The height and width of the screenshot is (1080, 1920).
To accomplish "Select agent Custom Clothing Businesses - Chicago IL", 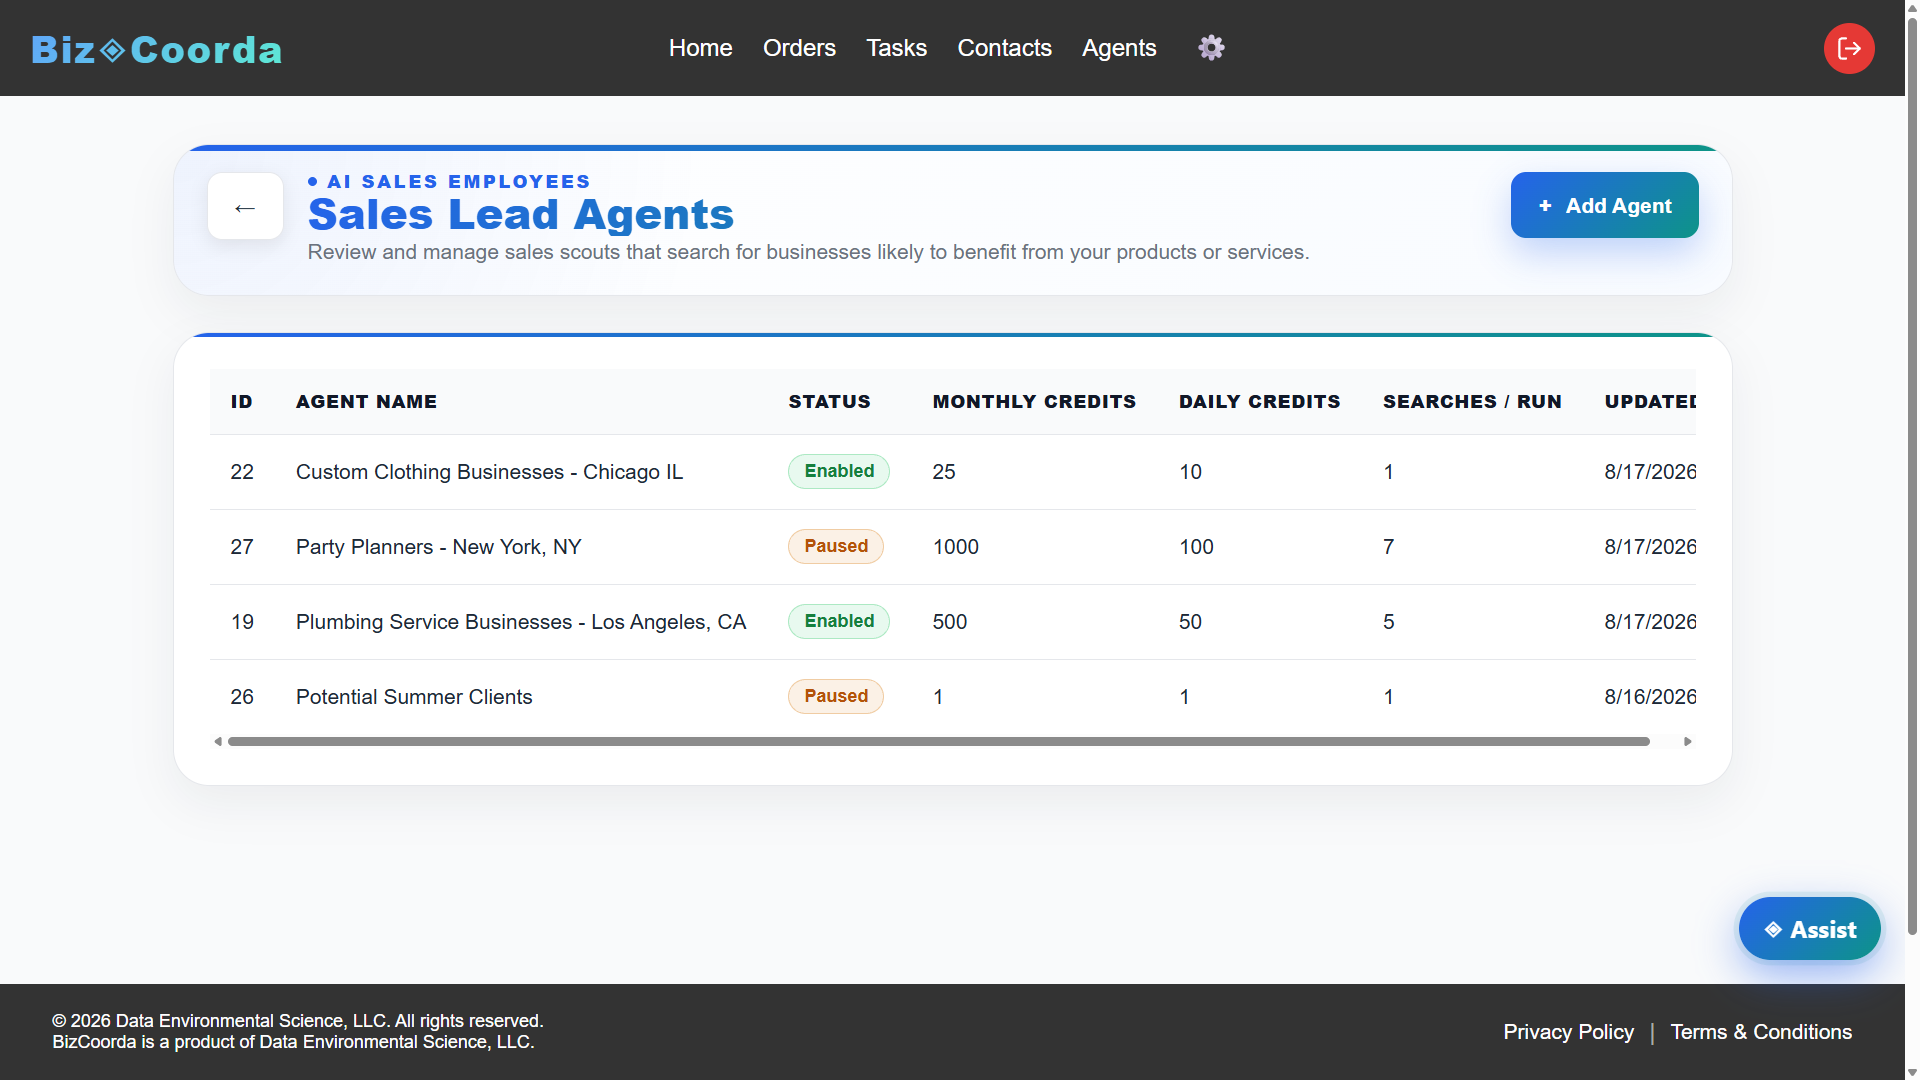I will click(489, 472).
